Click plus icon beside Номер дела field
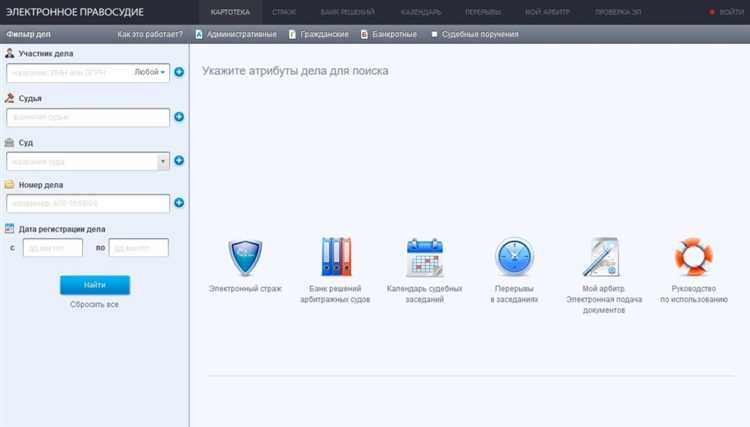This screenshot has width=750, height=427. click(179, 203)
